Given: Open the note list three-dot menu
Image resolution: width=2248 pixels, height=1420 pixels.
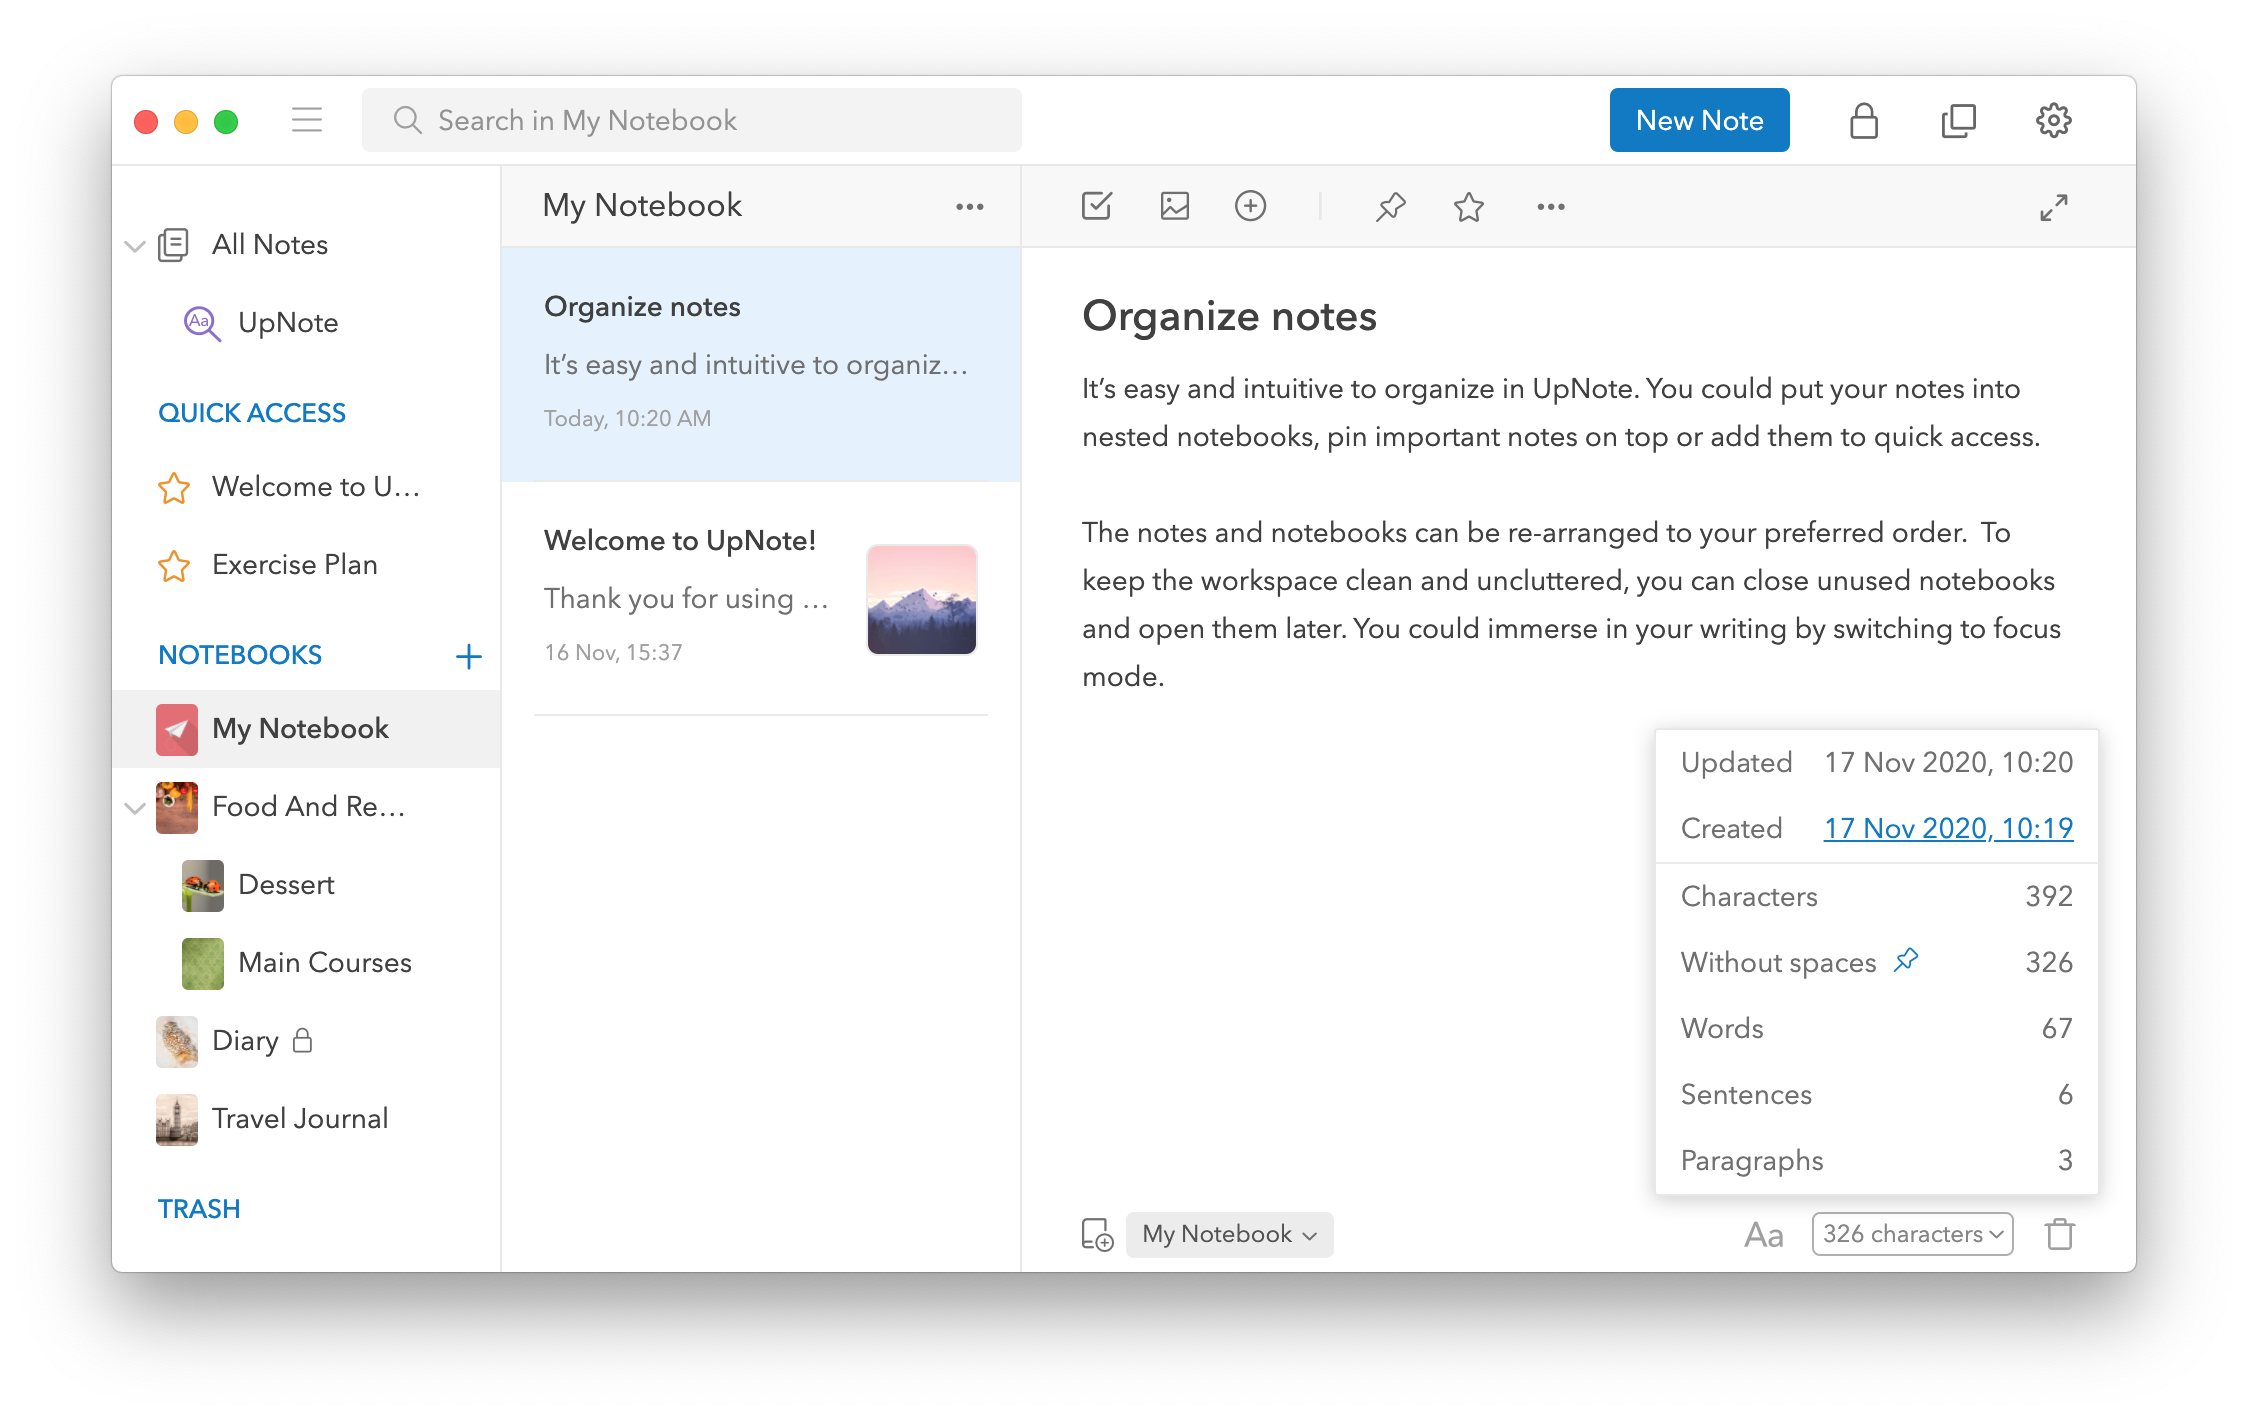Looking at the screenshot, I should click(x=969, y=207).
